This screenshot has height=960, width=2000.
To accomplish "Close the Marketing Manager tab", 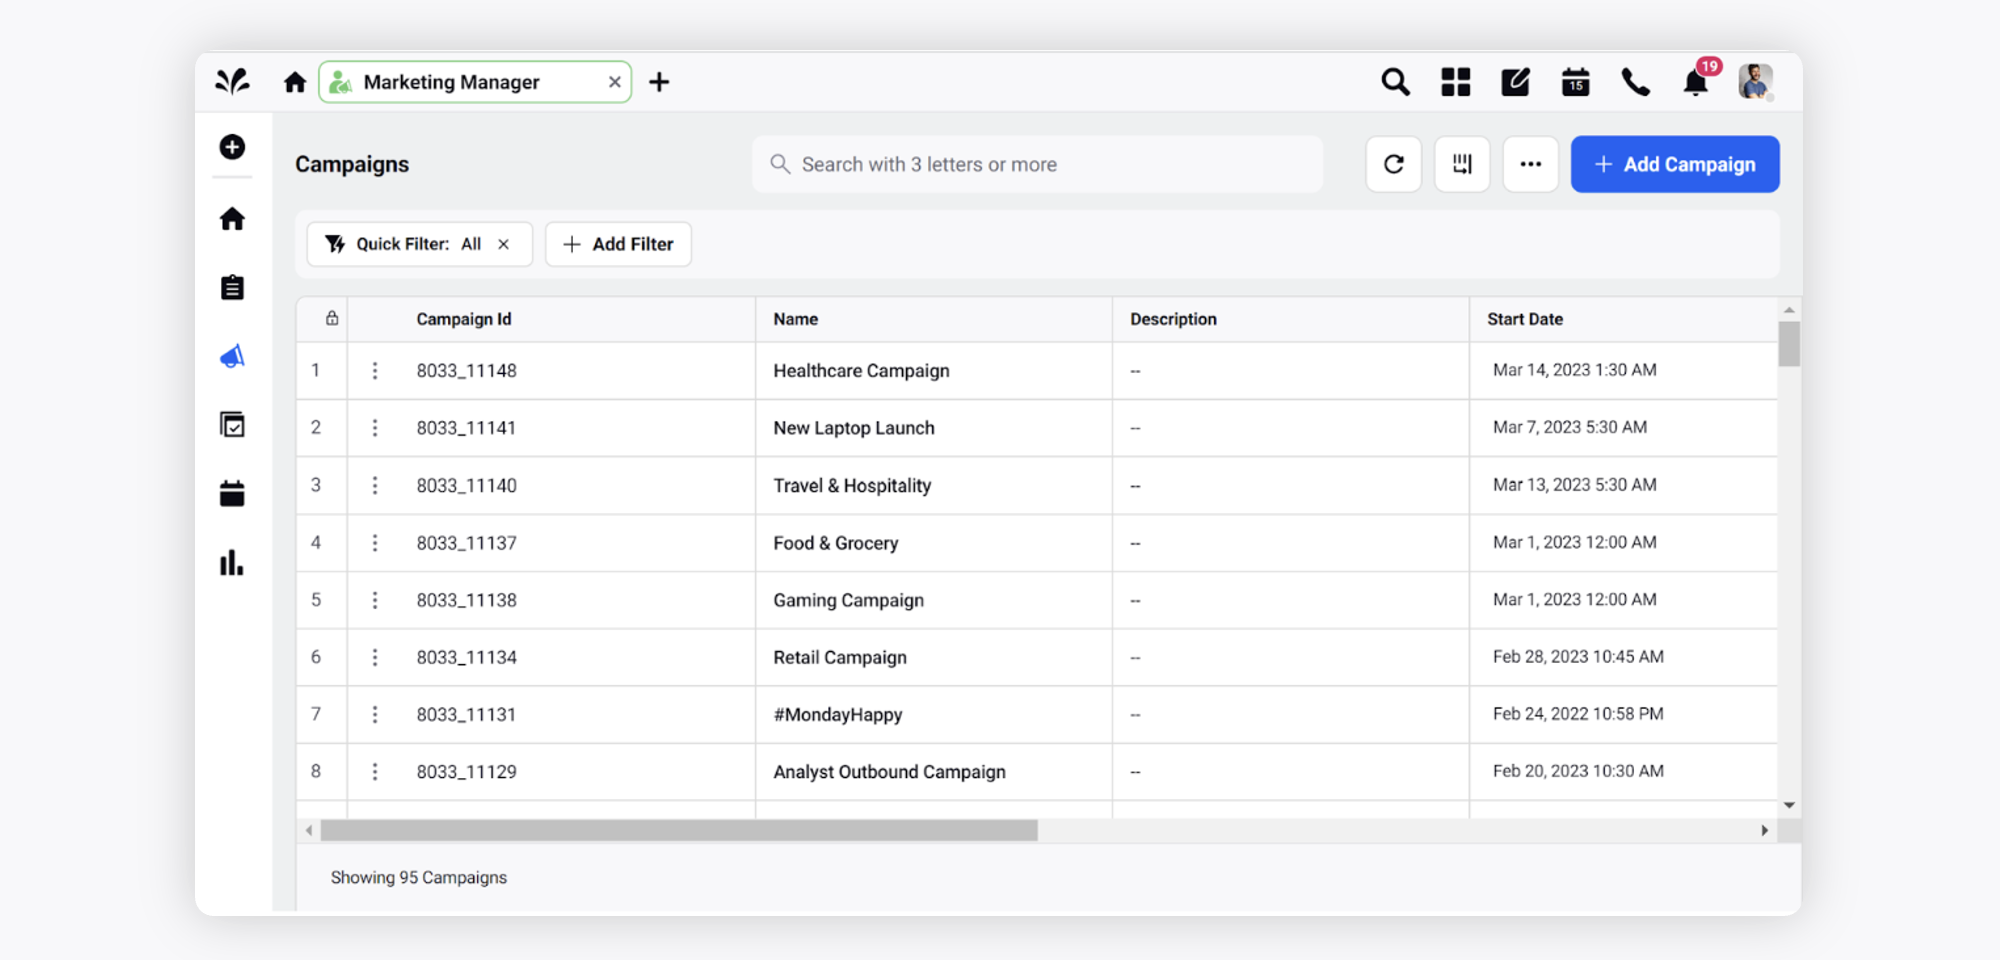I will pos(615,82).
